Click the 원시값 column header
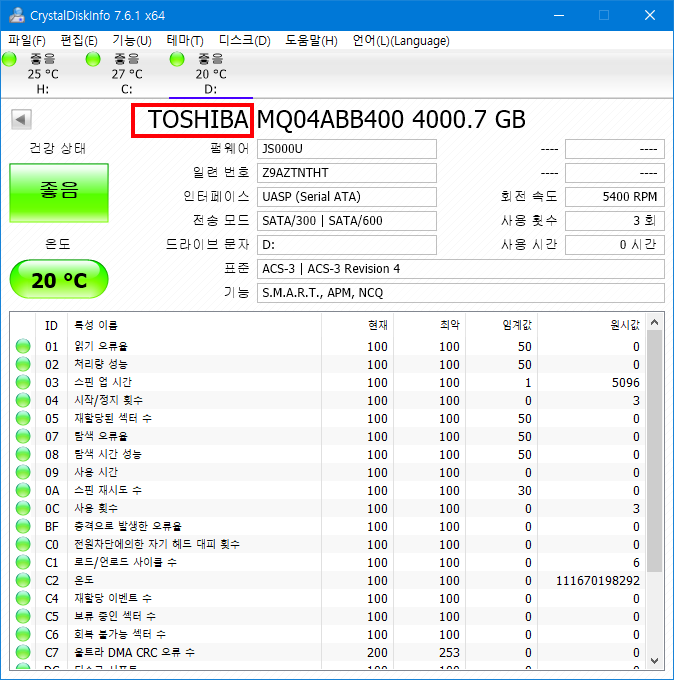 point(592,325)
